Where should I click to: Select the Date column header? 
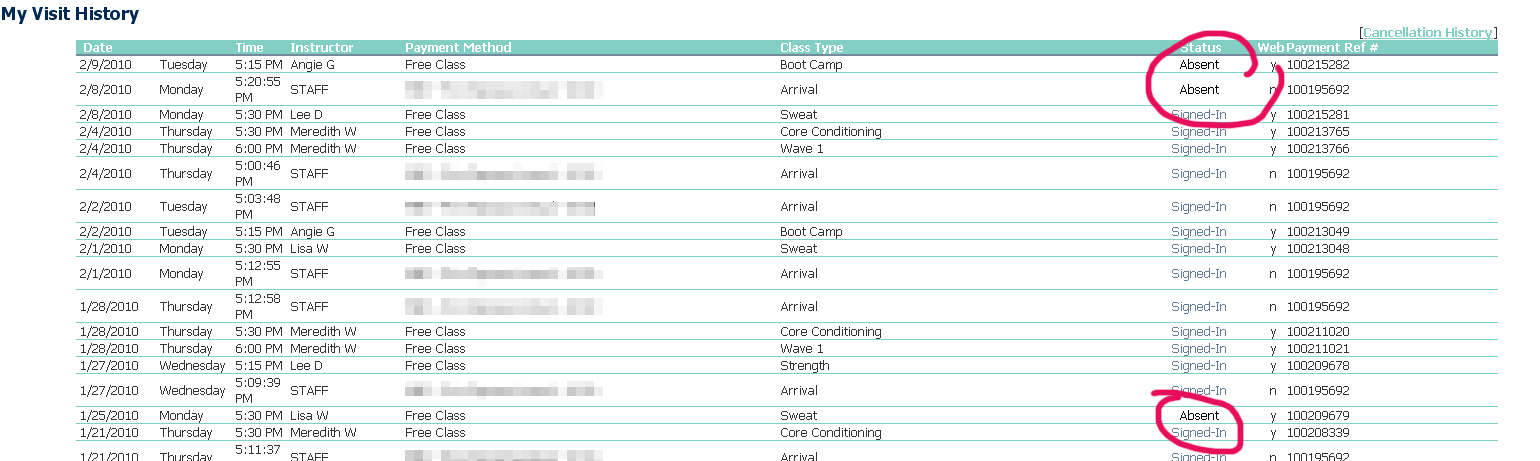click(x=98, y=48)
